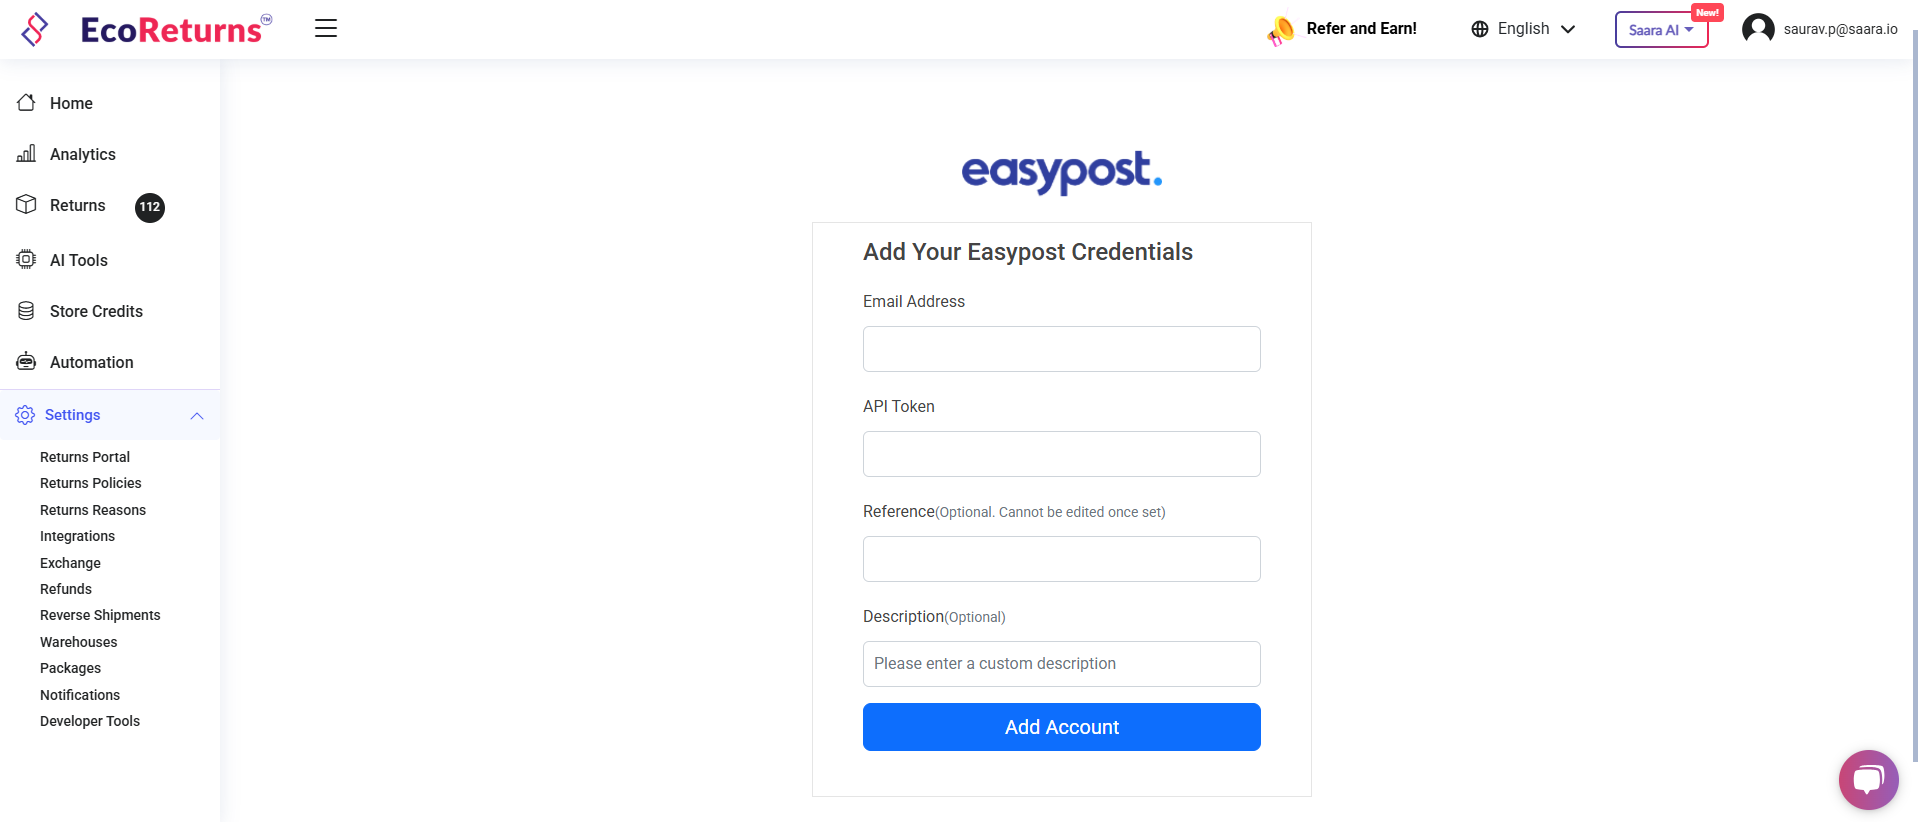Toggle the hamburger sidebar menu
Viewport: 1918px width, 822px height.
(x=326, y=28)
